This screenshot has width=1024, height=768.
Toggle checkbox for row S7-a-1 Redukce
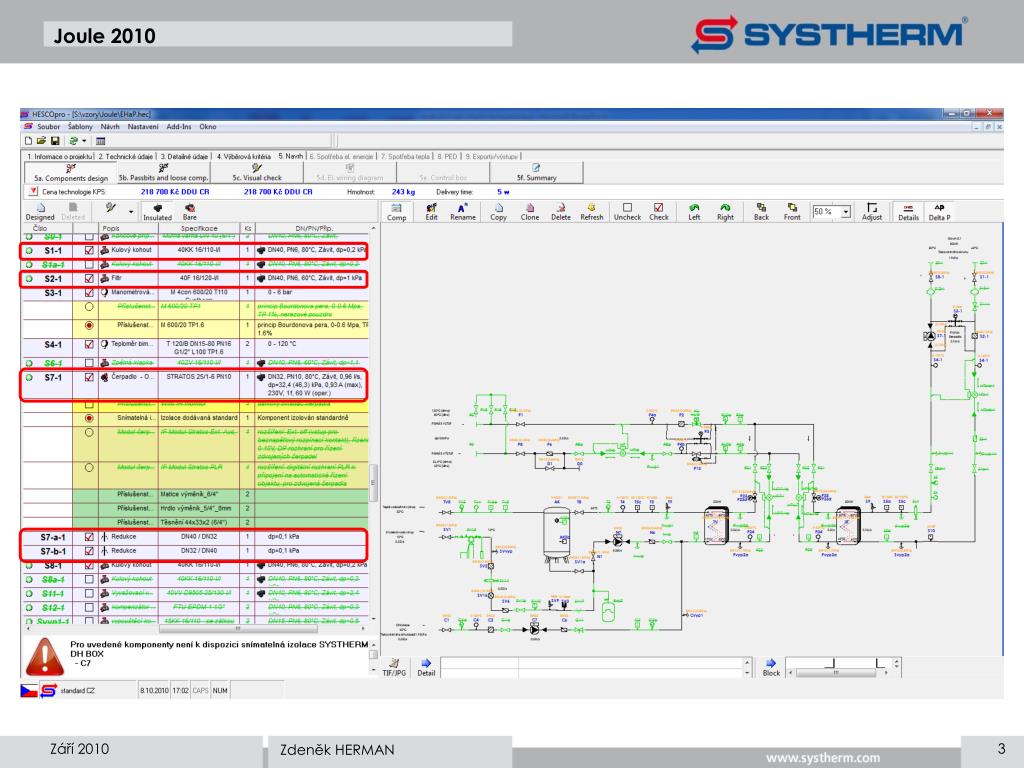coord(89,537)
